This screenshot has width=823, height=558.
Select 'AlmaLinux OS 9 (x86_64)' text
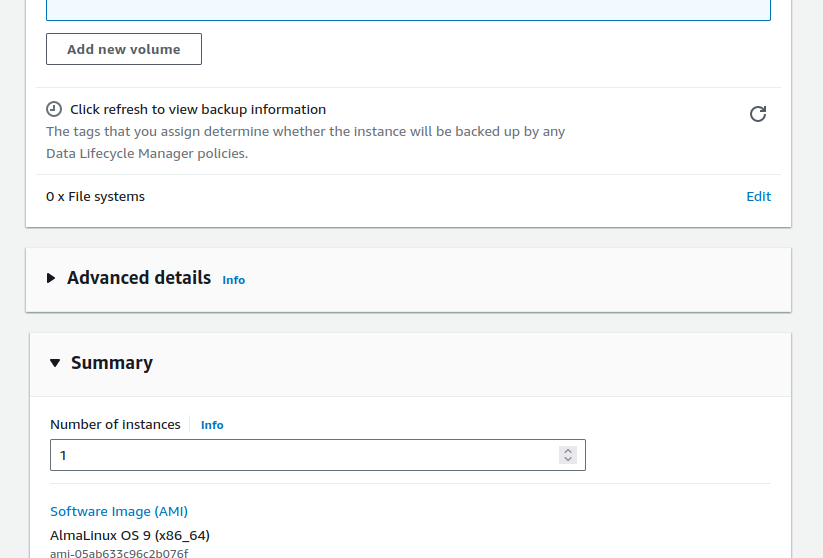(130, 535)
